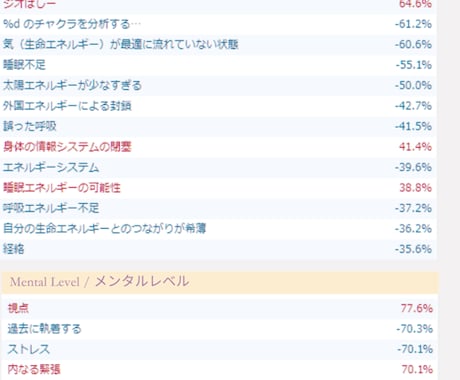The image size is (460, 380).
Task: Click the -70.1% value in ストレス row
Action: pyautogui.click(x=415, y=349)
